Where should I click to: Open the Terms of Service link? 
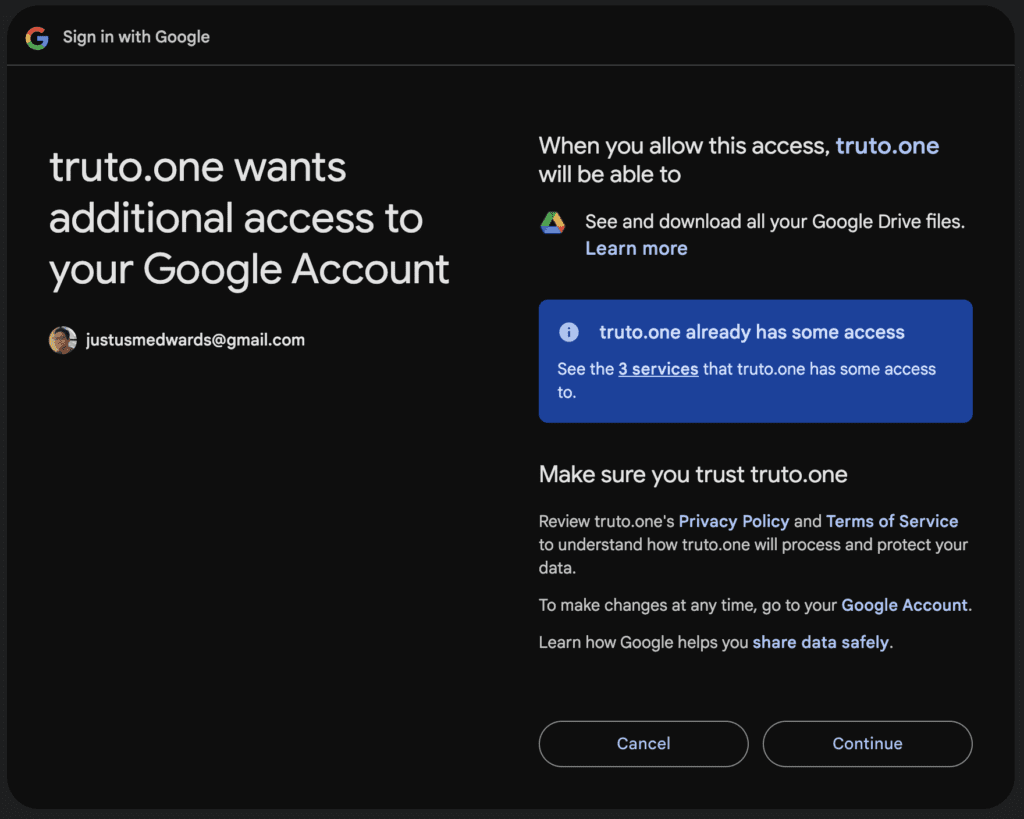pyautogui.click(x=892, y=521)
